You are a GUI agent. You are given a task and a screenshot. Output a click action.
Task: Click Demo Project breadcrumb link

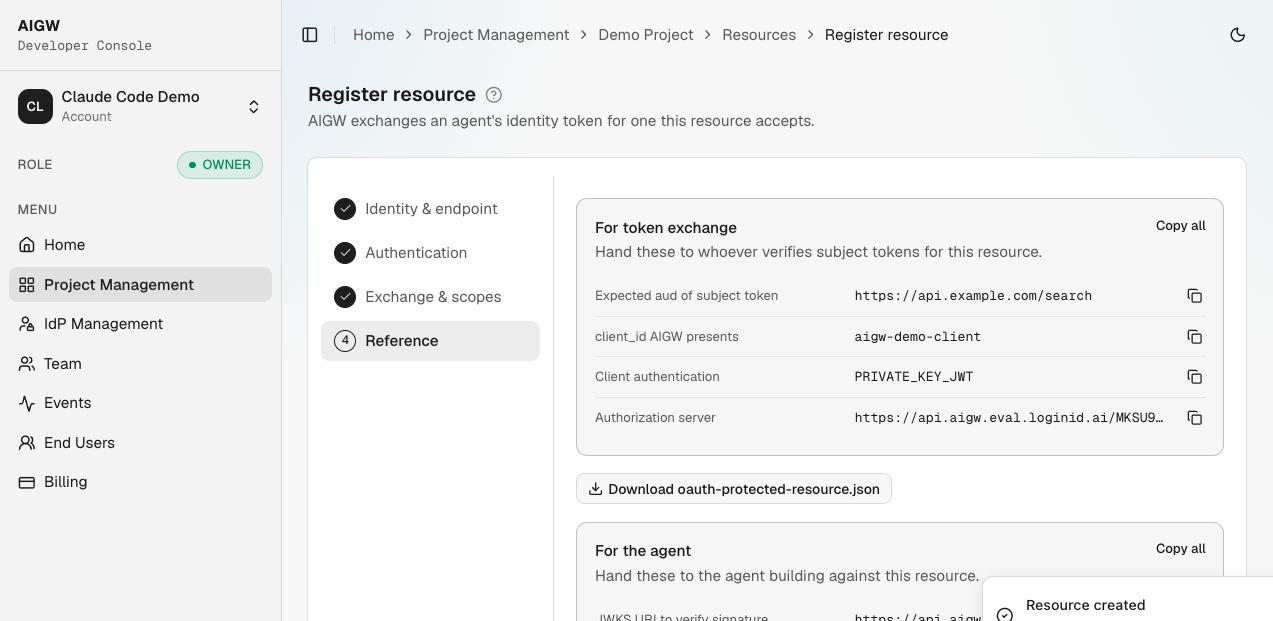(x=645, y=35)
